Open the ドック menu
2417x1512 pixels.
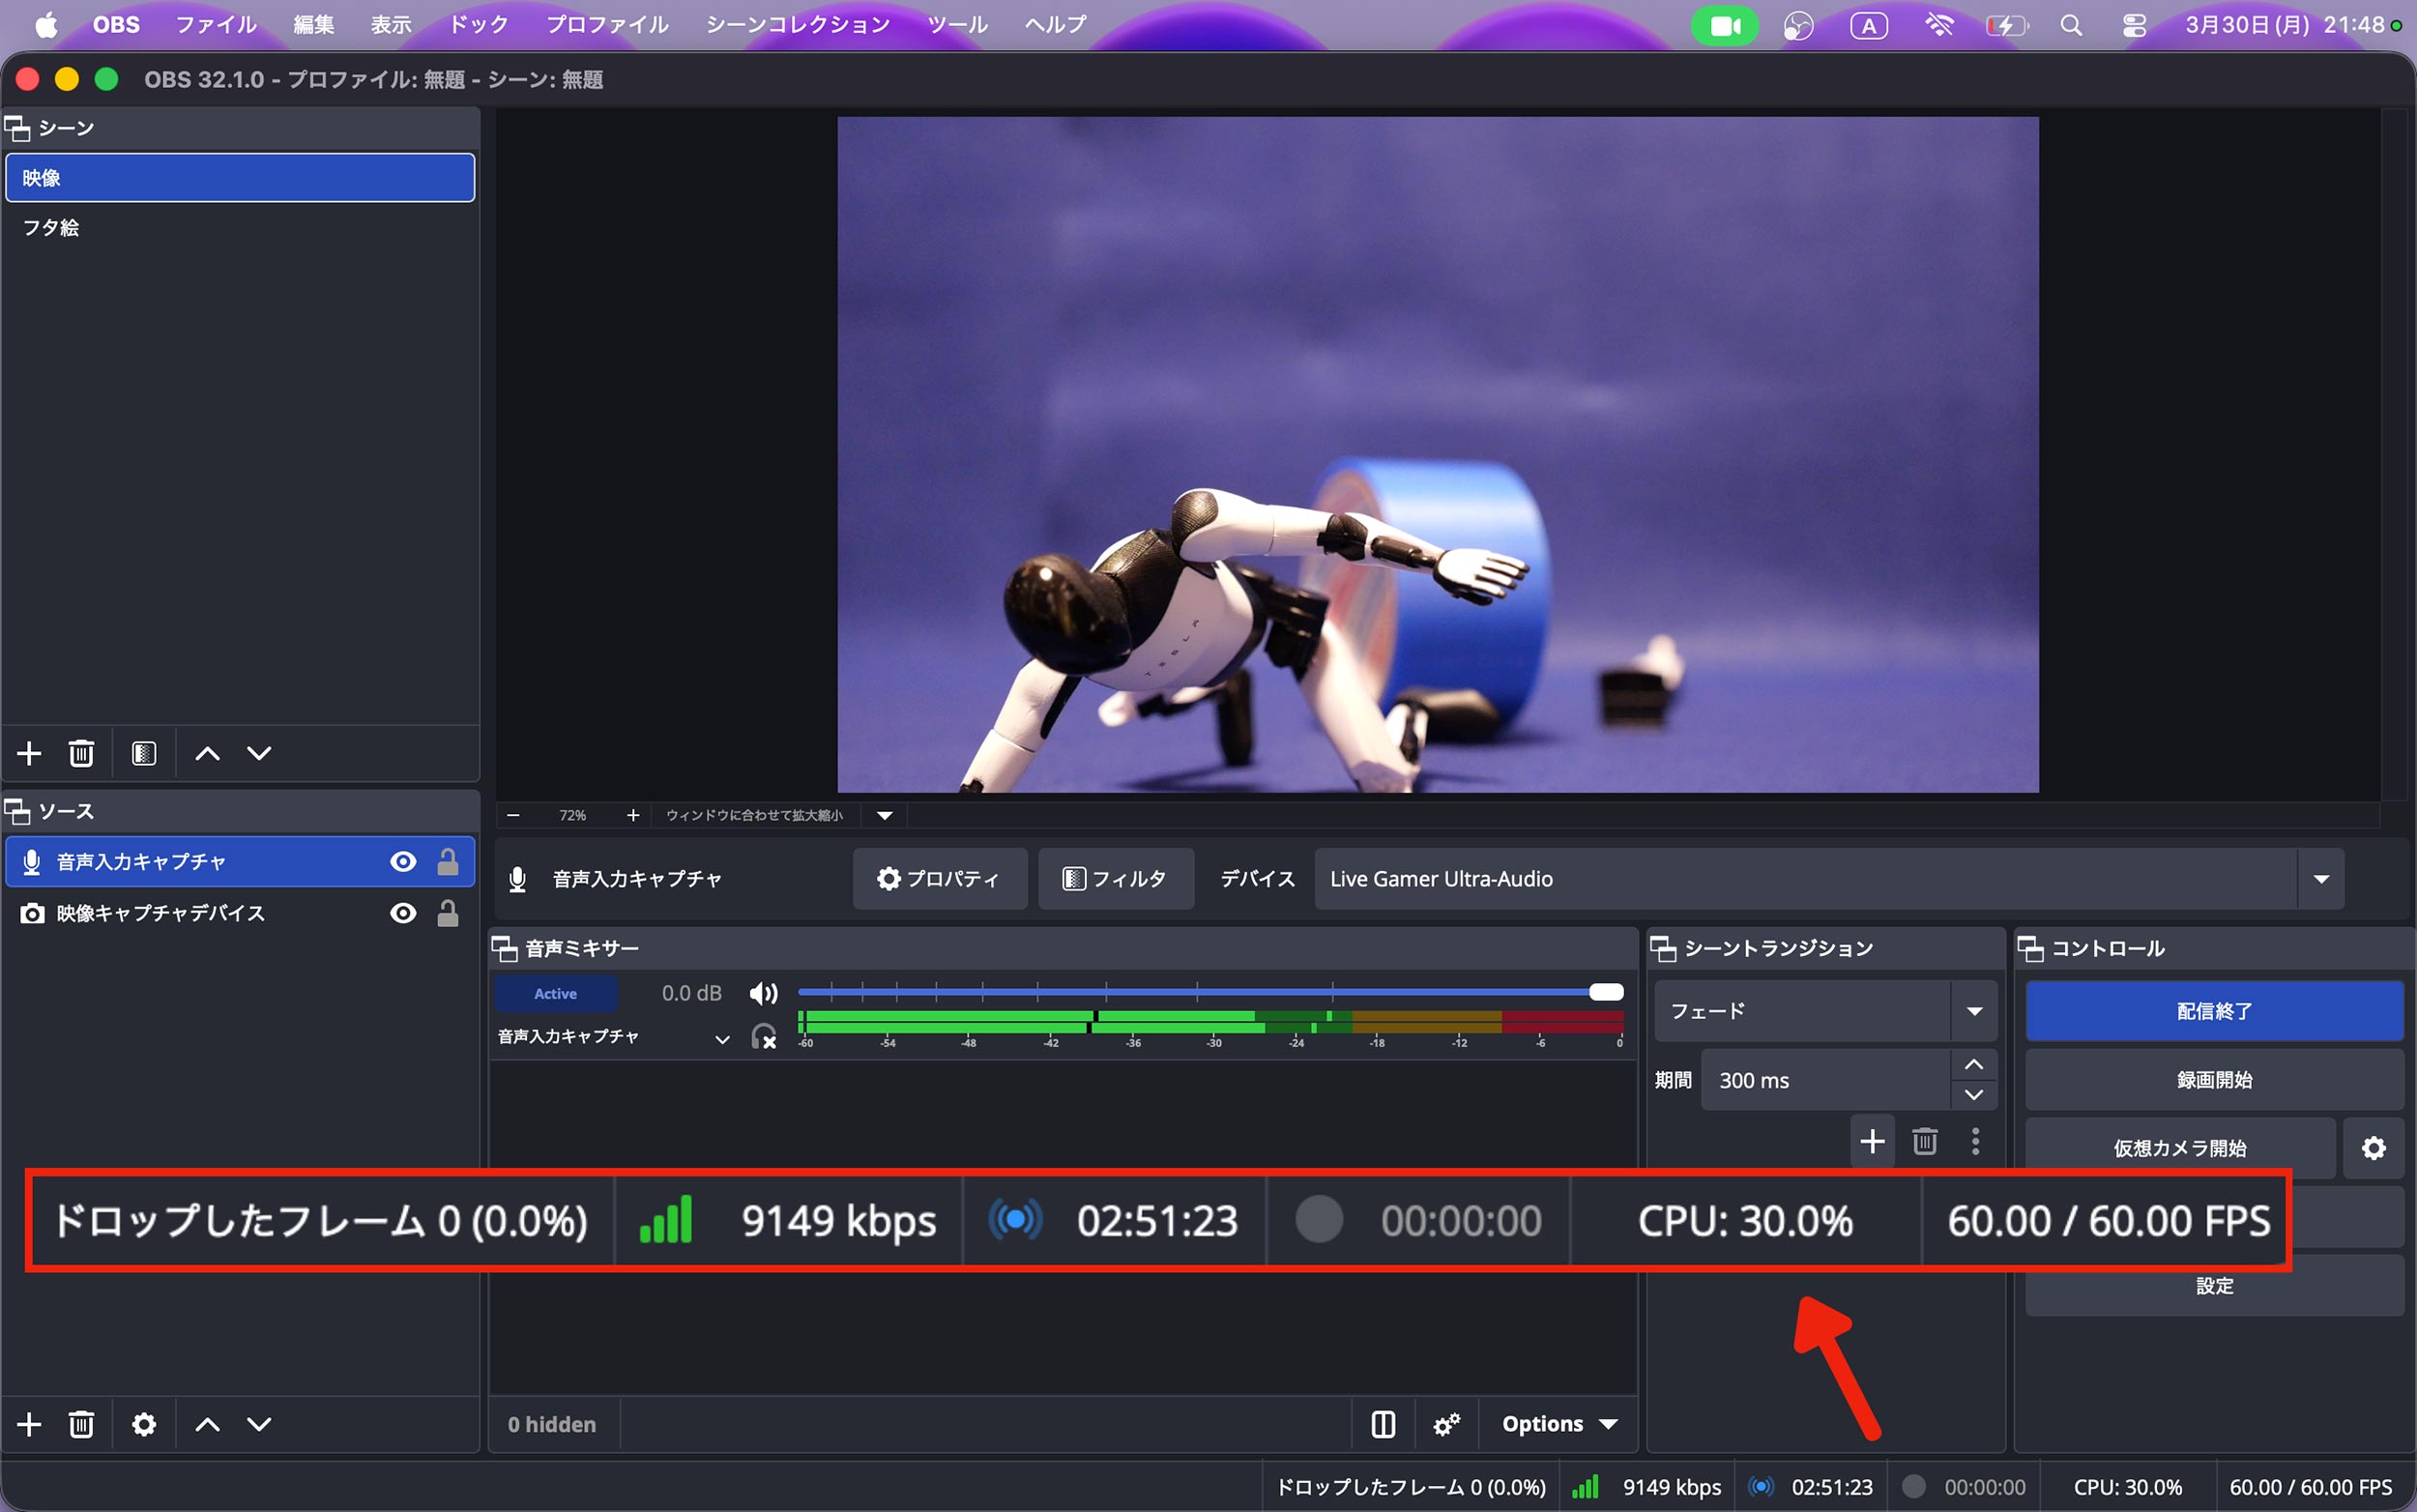(478, 24)
